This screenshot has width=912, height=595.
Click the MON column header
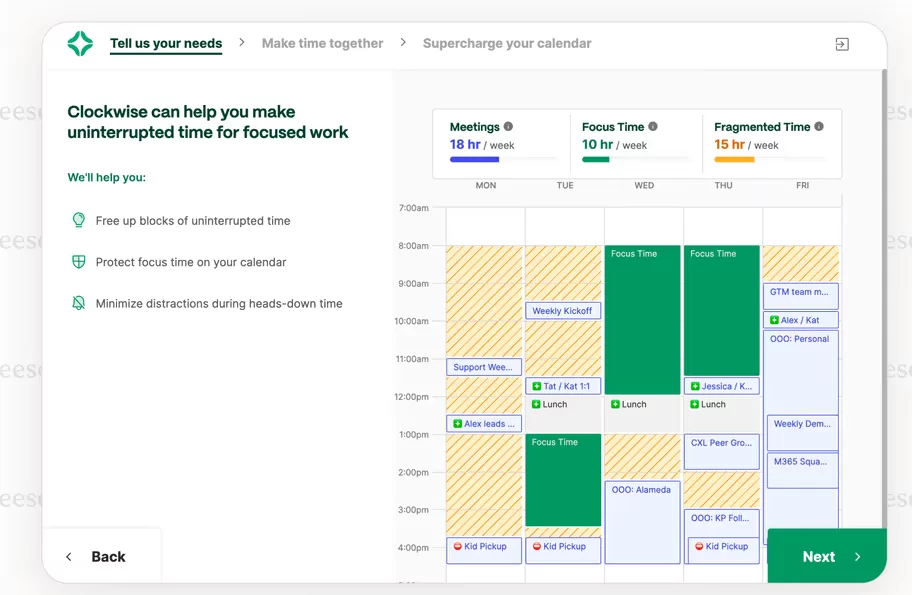point(486,185)
